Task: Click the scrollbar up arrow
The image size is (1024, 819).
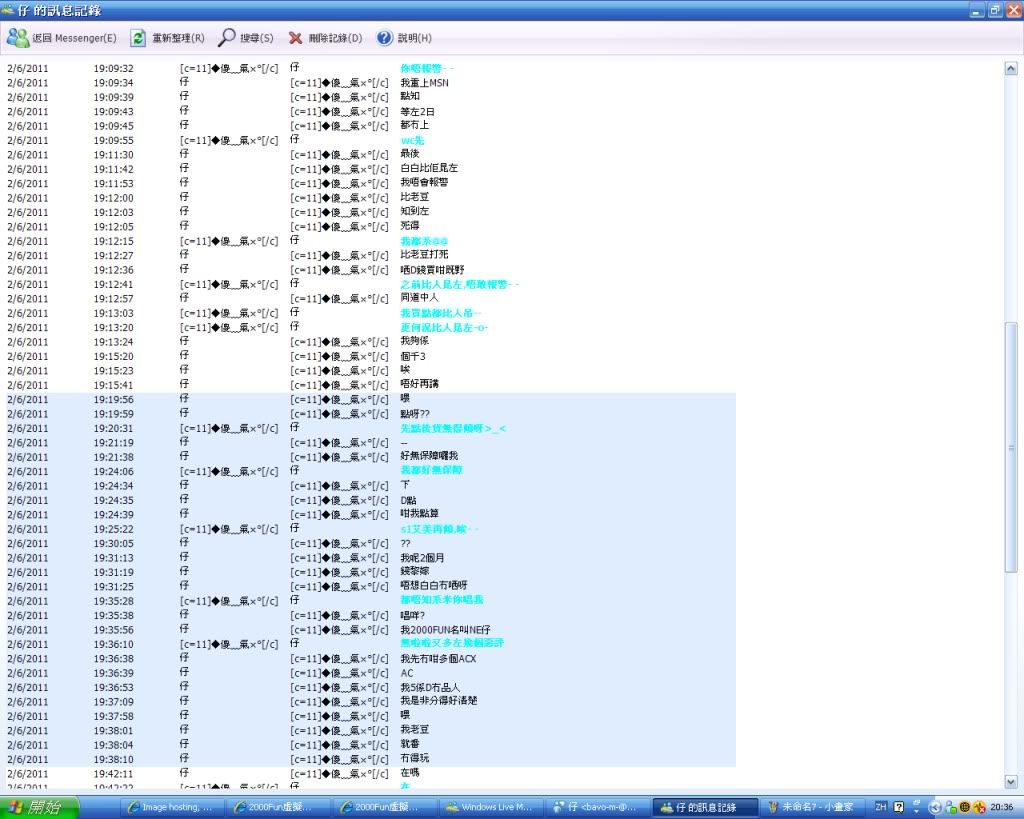Action: 1010,68
